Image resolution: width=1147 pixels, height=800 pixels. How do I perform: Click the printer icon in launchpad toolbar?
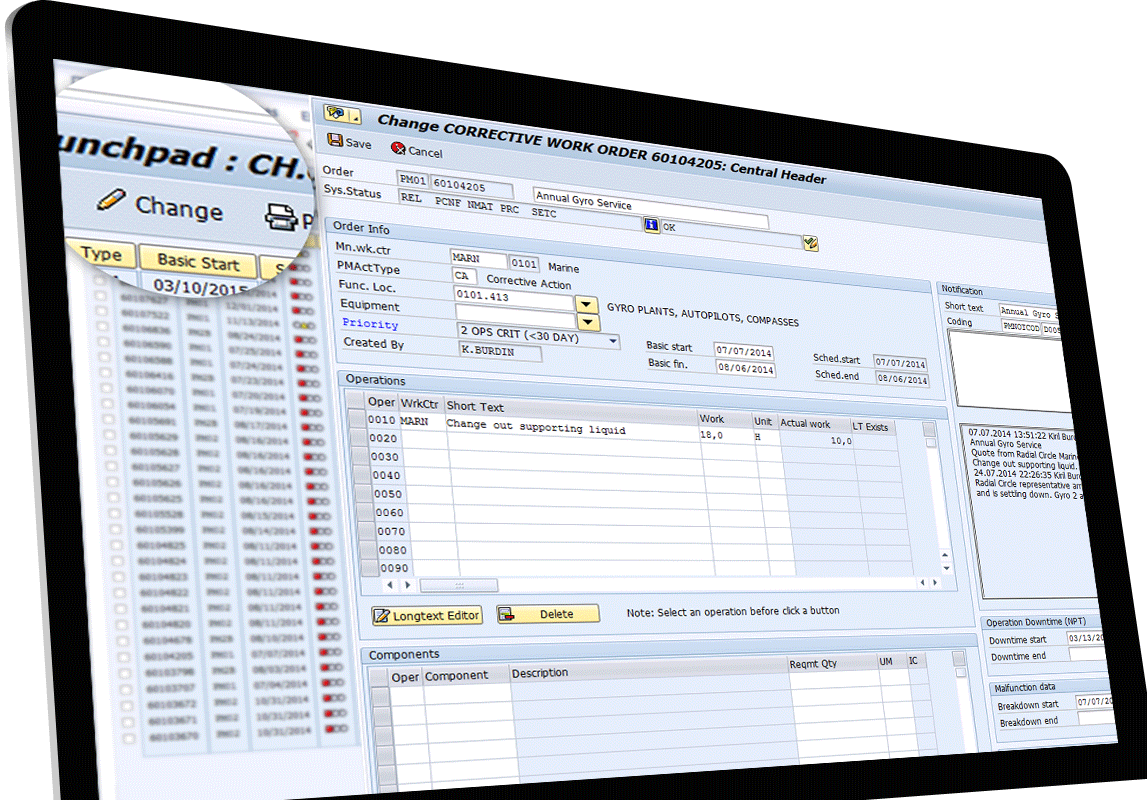coord(279,215)
